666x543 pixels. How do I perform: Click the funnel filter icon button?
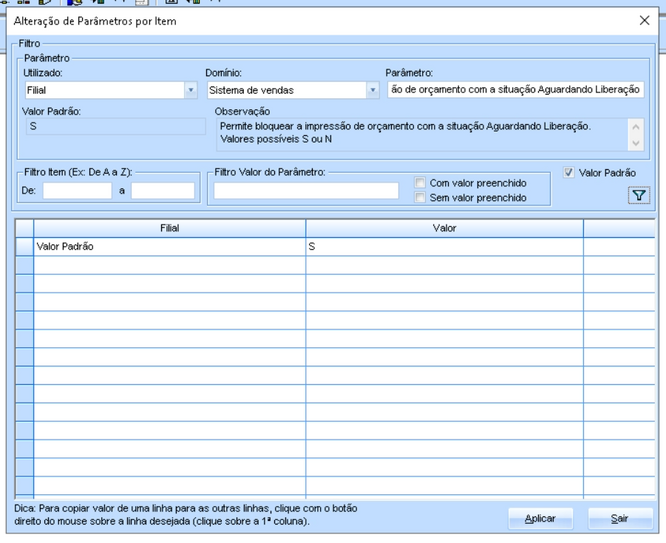(x=639, y=195)
